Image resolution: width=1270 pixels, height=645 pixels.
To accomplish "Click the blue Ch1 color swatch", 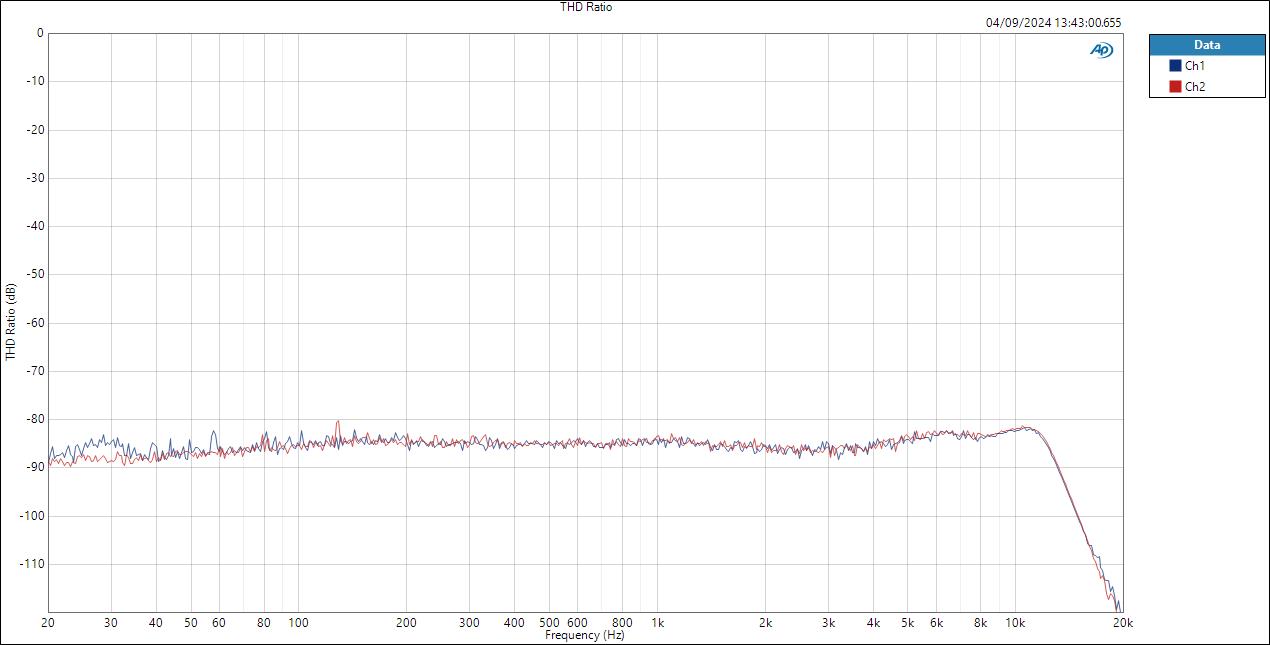I will [x=1175, y=66].
